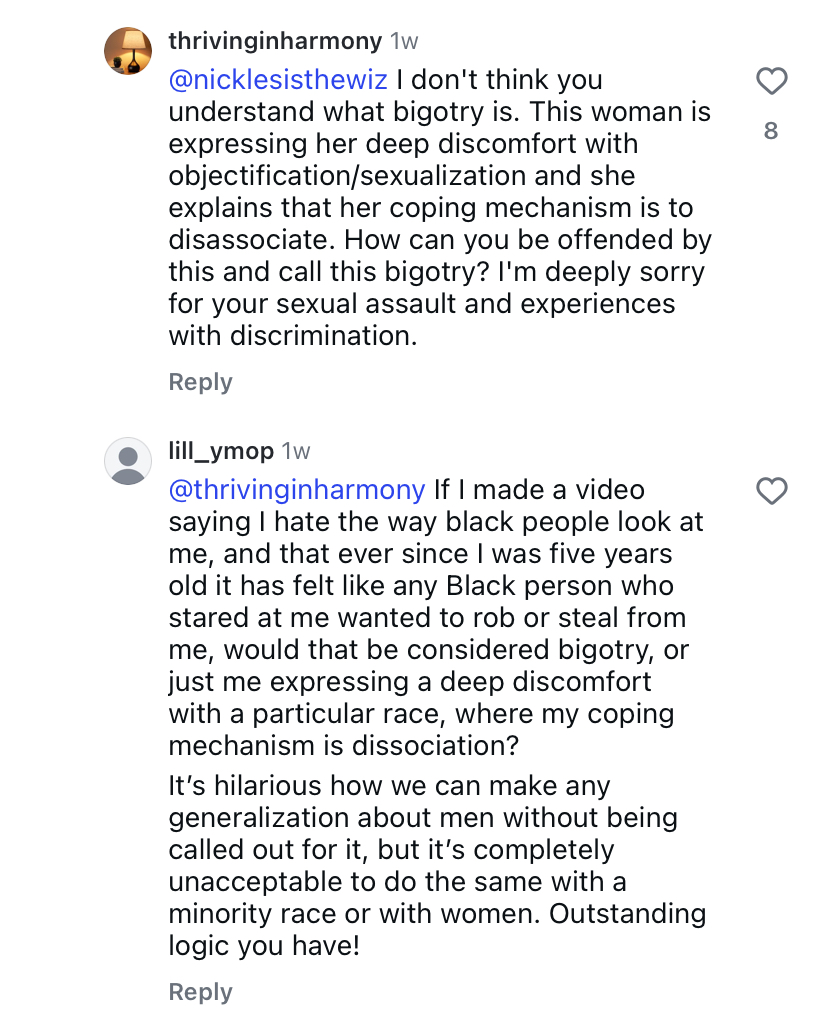Viewport: 828px width, 1032px height.
Task: Click the line "disassociate. How can you be offended by"
Action: pos(440,239)
